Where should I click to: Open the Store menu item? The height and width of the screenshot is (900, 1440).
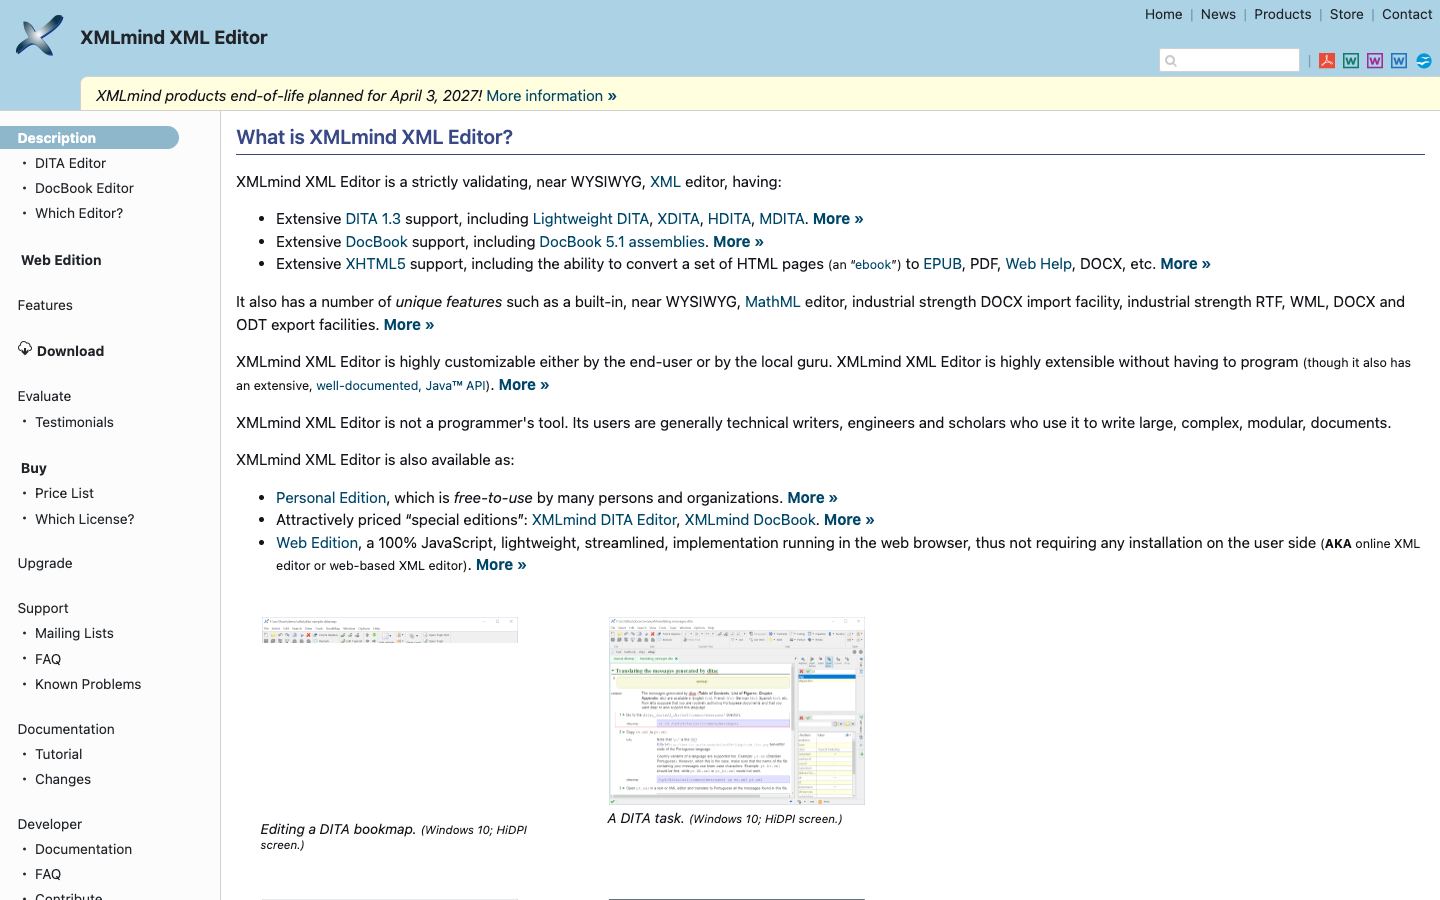[1346, 14]
